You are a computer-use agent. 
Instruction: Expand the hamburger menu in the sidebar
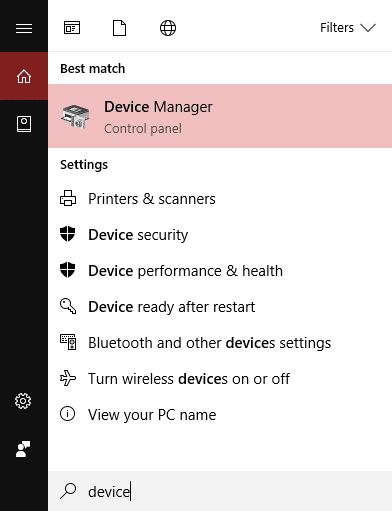tap(24, 28)
